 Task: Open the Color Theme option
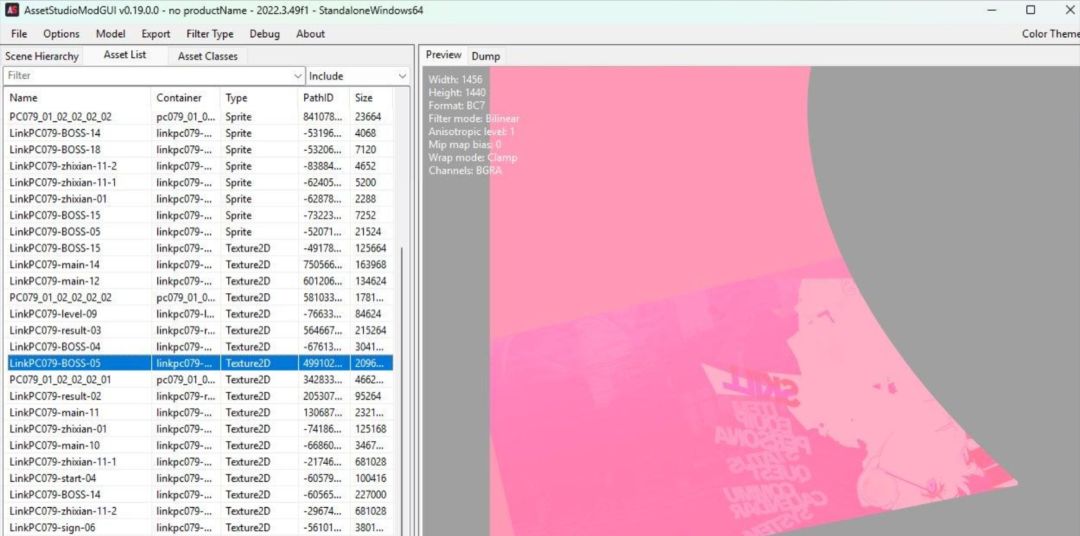(1050, 34)
